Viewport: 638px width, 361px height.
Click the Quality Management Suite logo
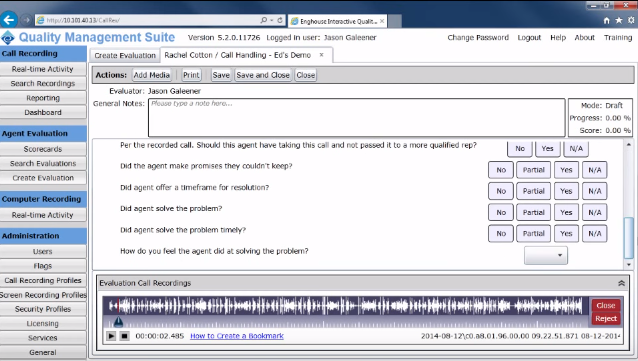pyautogui.click(x=8, y=38)
